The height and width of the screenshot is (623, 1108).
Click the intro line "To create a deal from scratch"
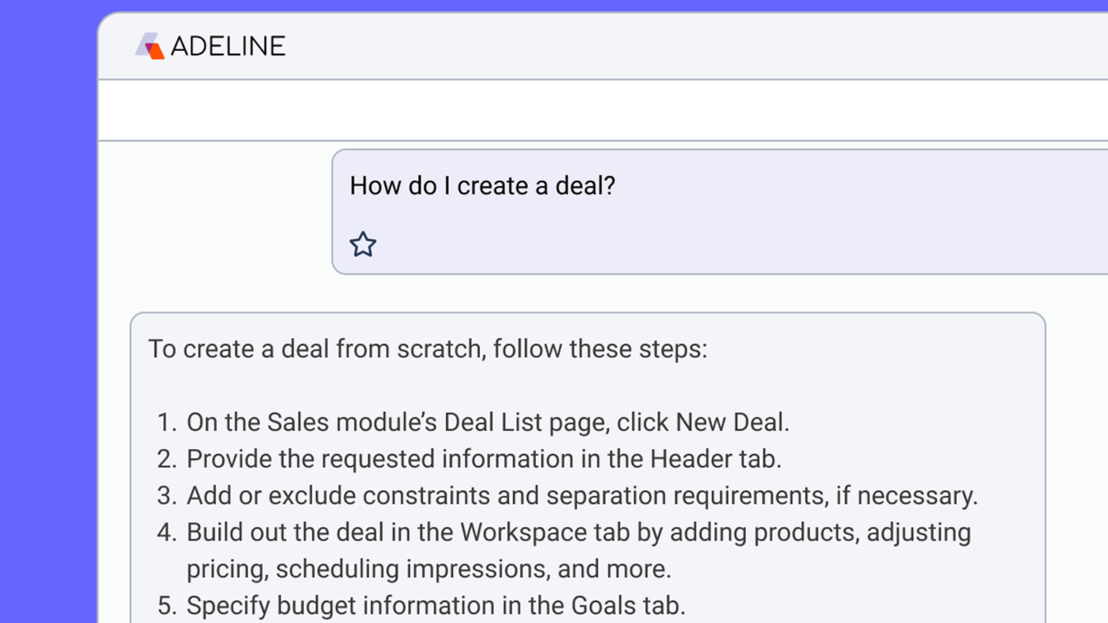point(427,349)
